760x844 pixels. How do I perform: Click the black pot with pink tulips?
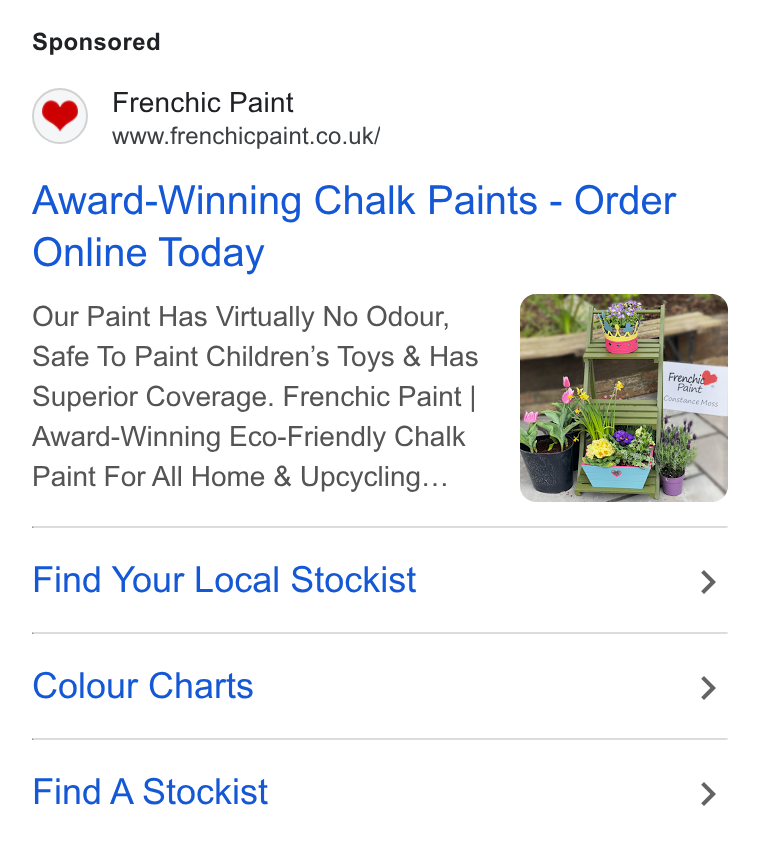[549, 462]
